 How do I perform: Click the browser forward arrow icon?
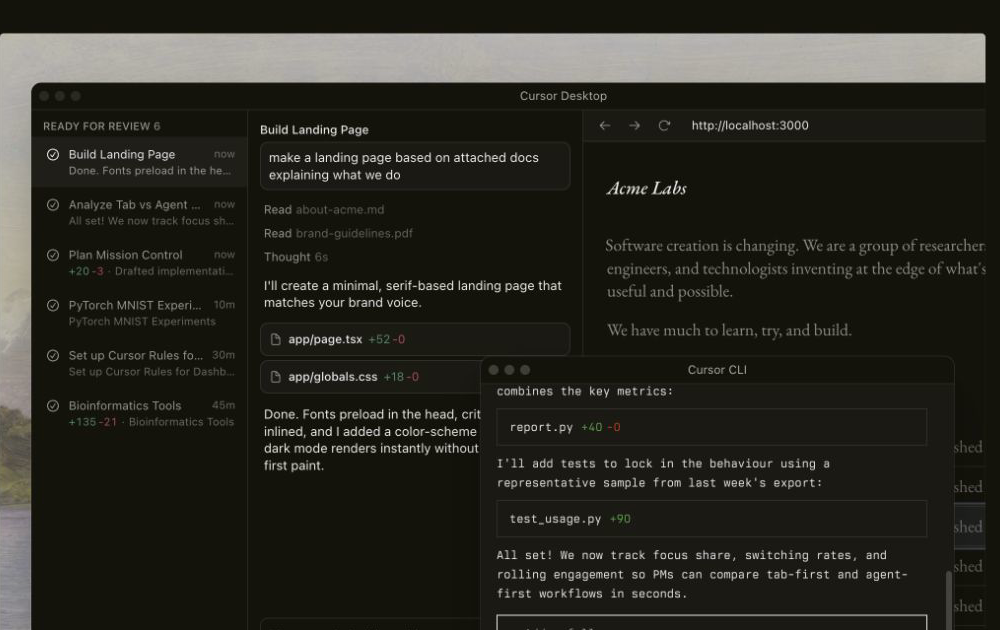(x=634, y=126)
